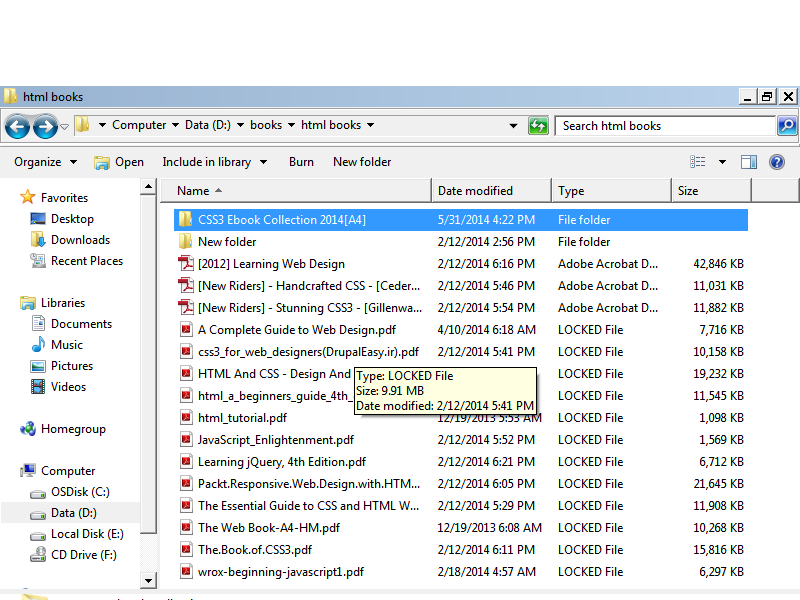The image size is (800, 600).
Task: Click the Change your view icon
Action: point(697,162)
